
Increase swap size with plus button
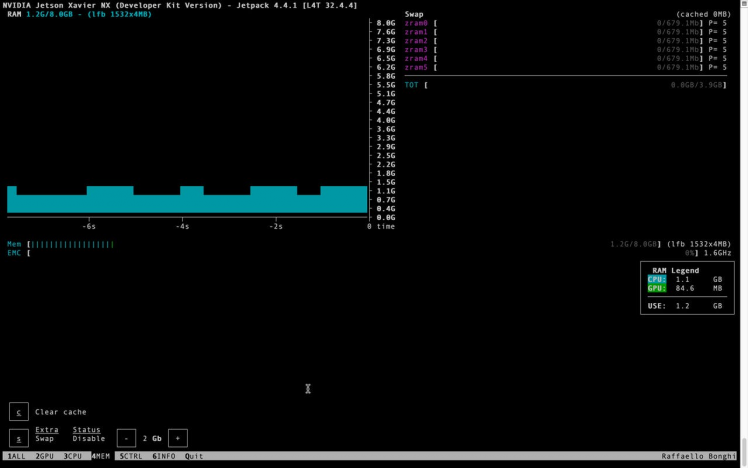[177, 438]
